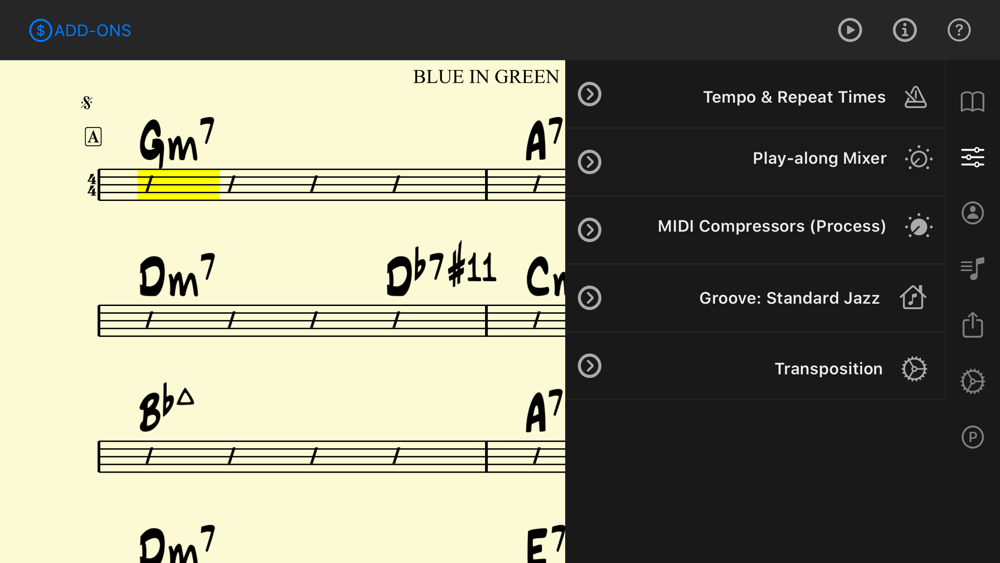Tap the circled P icon in sidebar

[973, 437]
